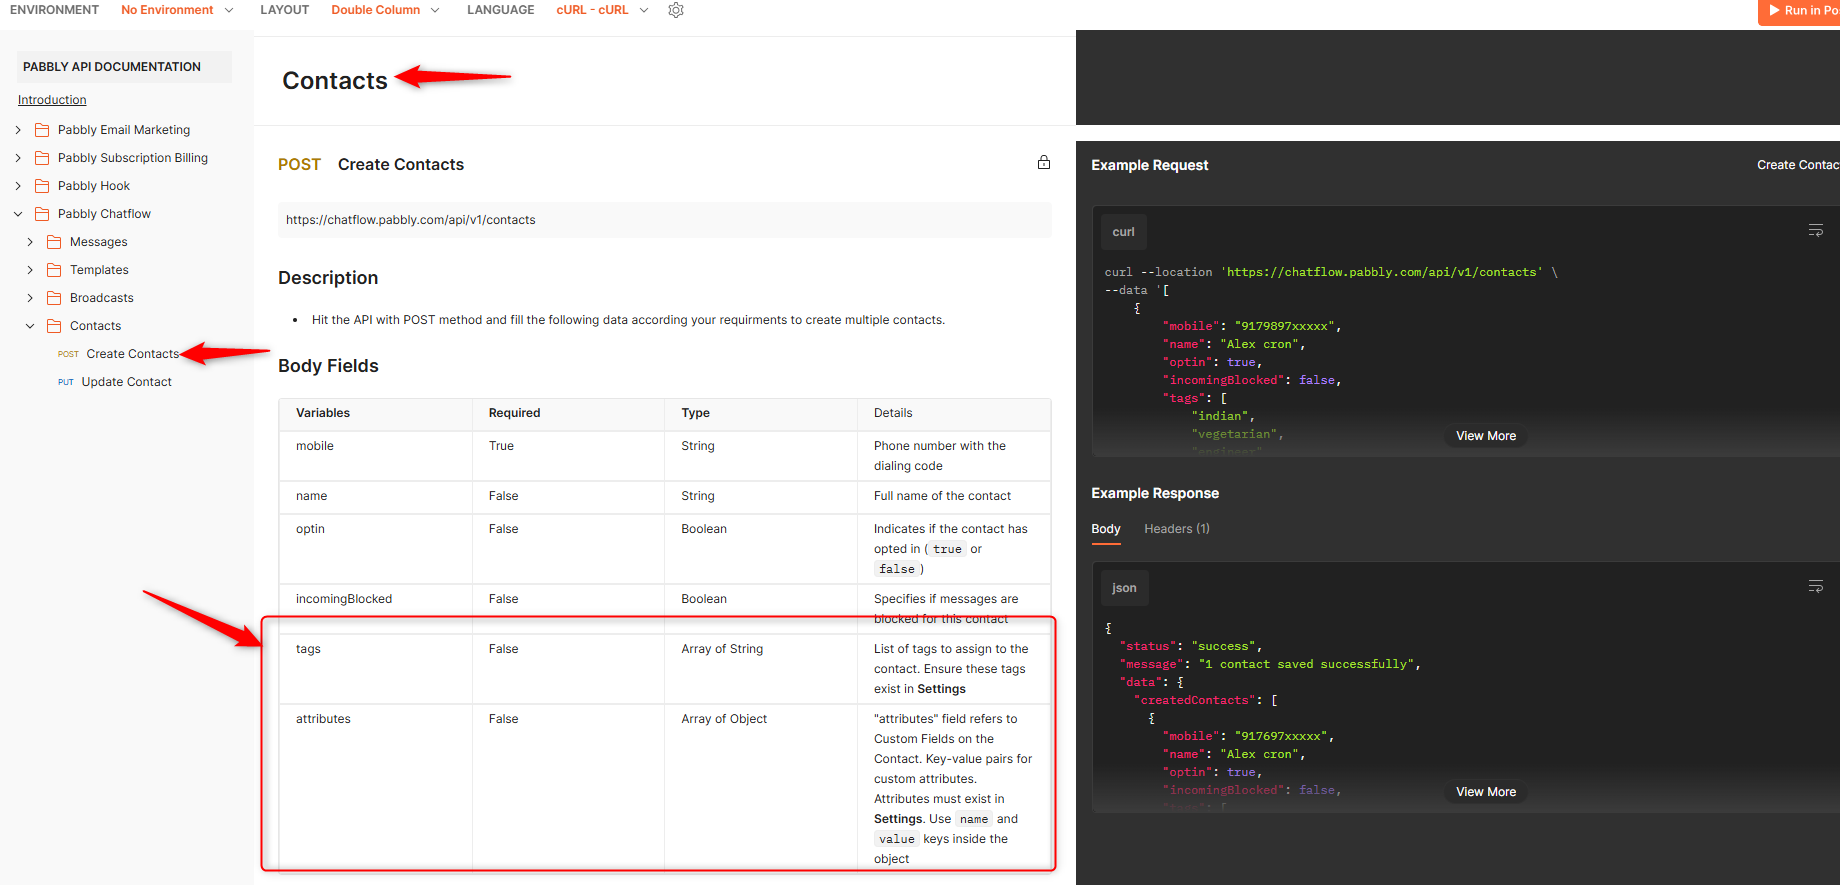
Task: Collapse Pabbly Chatflow chevron
Action: pos(18,214)
